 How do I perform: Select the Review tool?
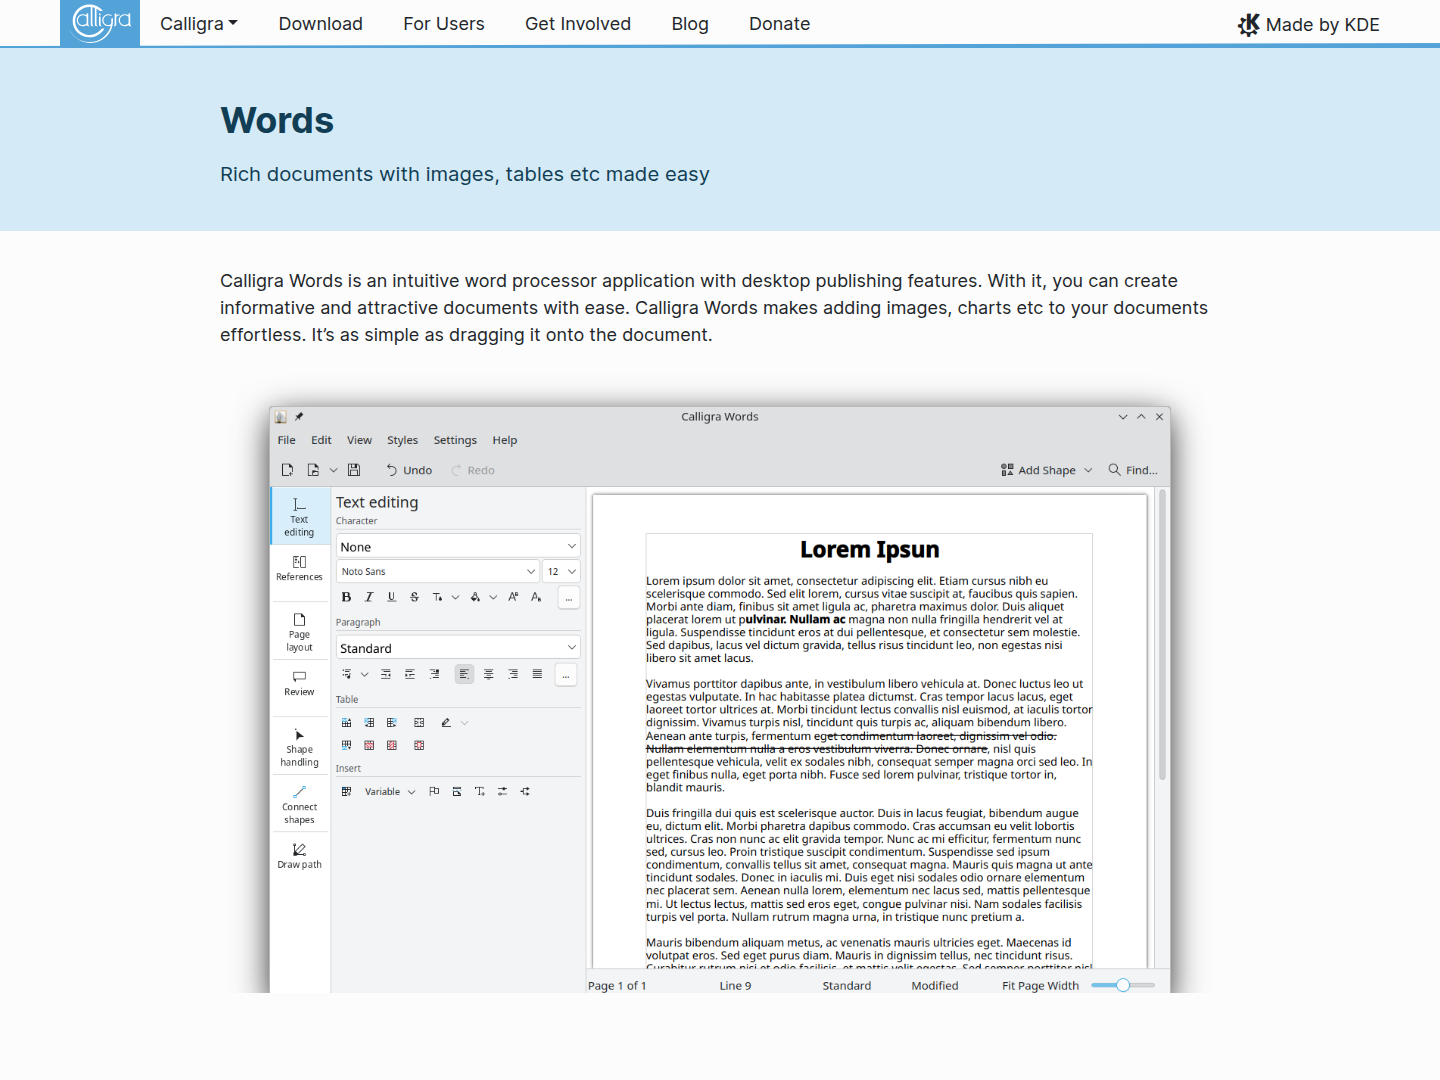[x=299, y=683]
